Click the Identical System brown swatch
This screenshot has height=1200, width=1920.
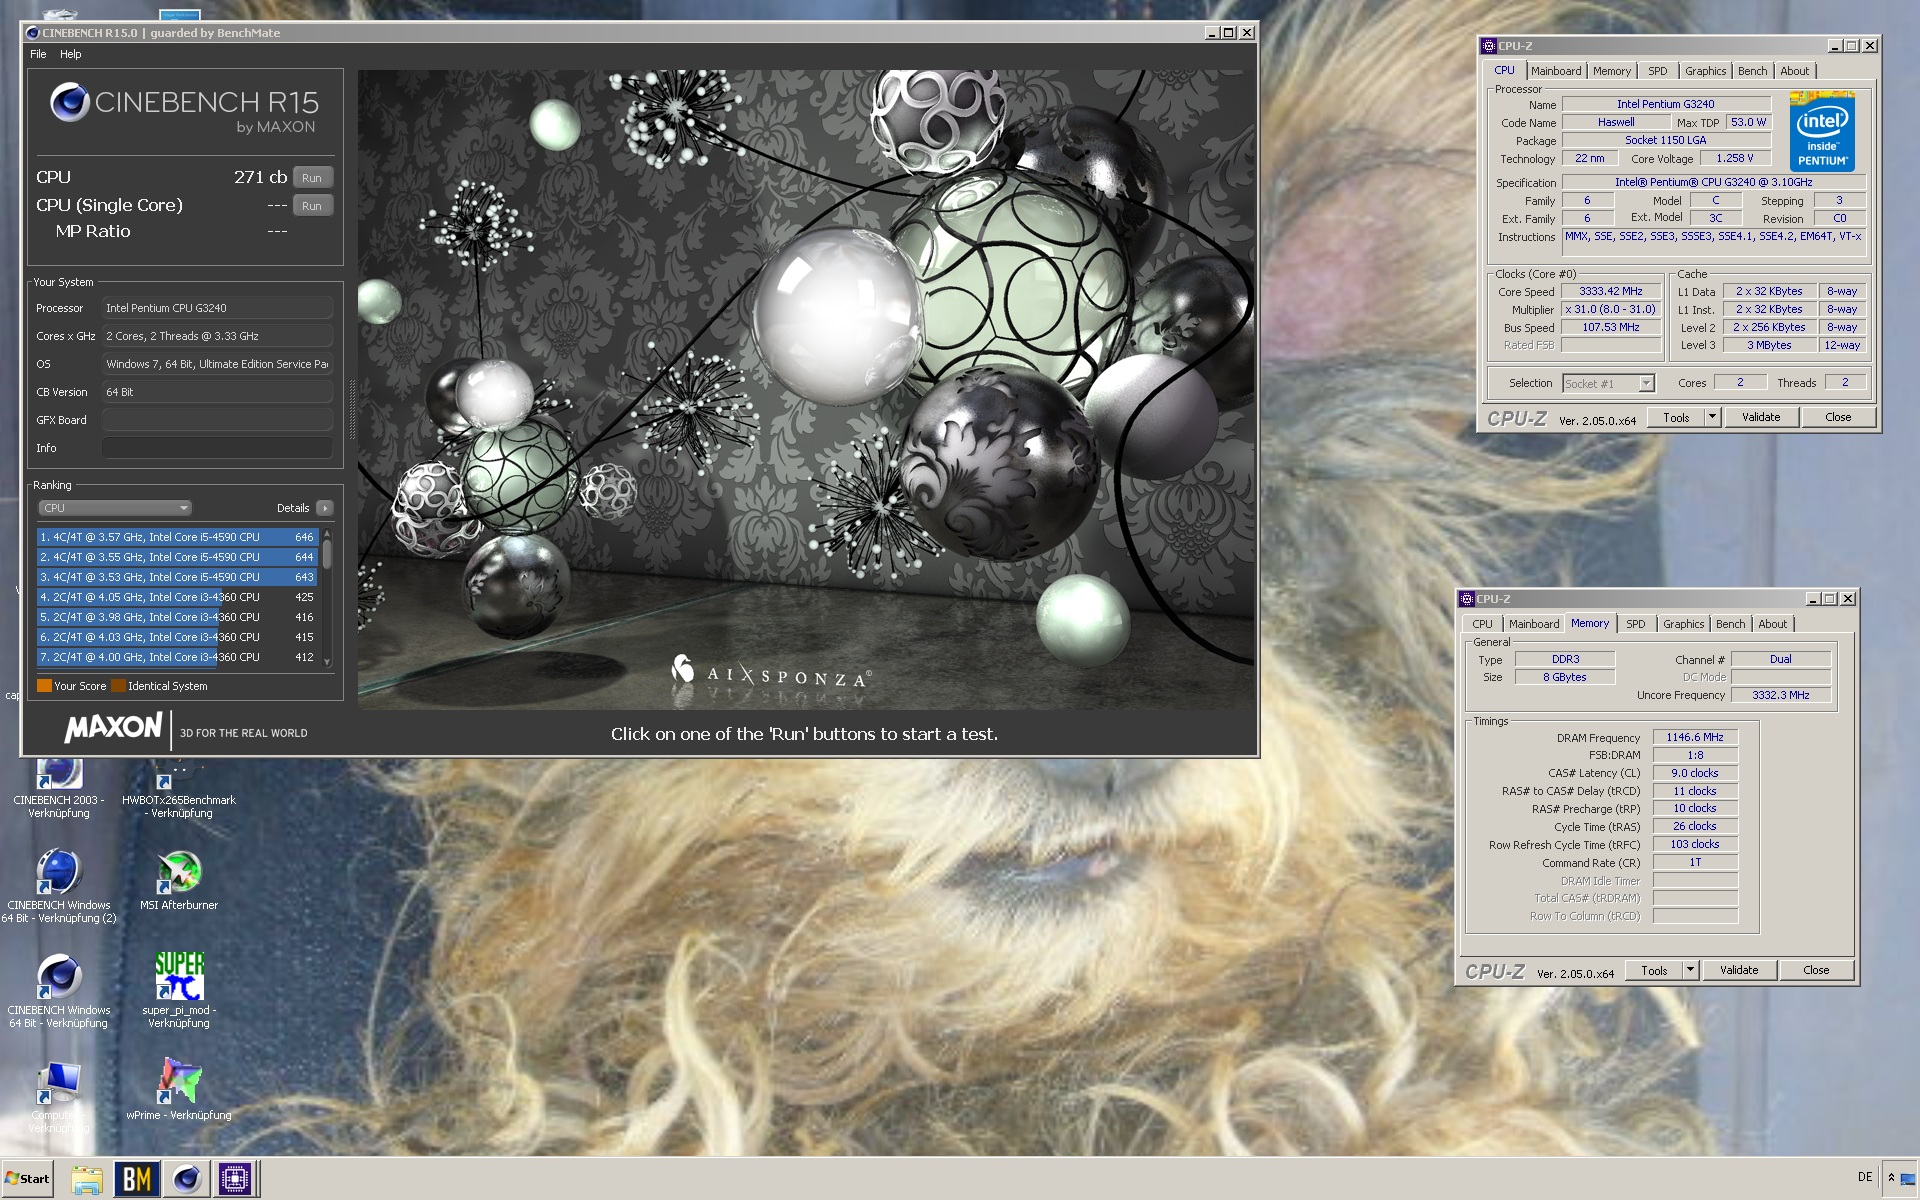click(x=118, y=686)
